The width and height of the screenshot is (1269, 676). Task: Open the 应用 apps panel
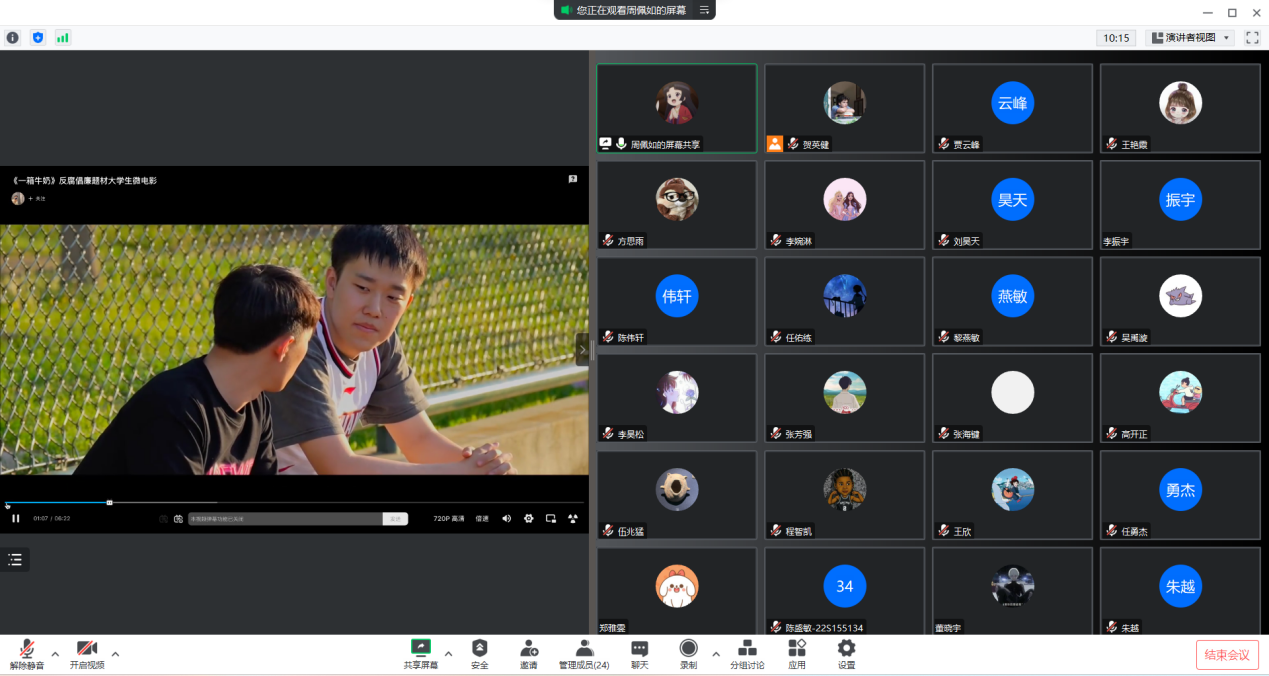(x=797, y=654)
